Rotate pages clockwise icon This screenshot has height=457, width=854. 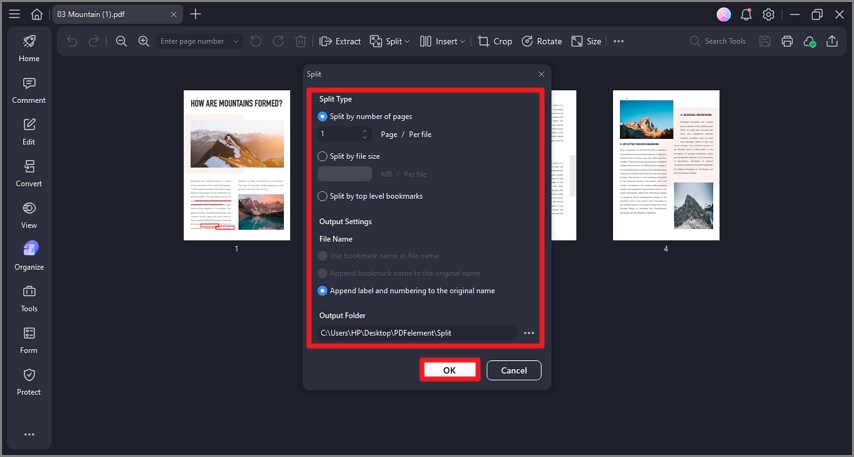(278, 41)
